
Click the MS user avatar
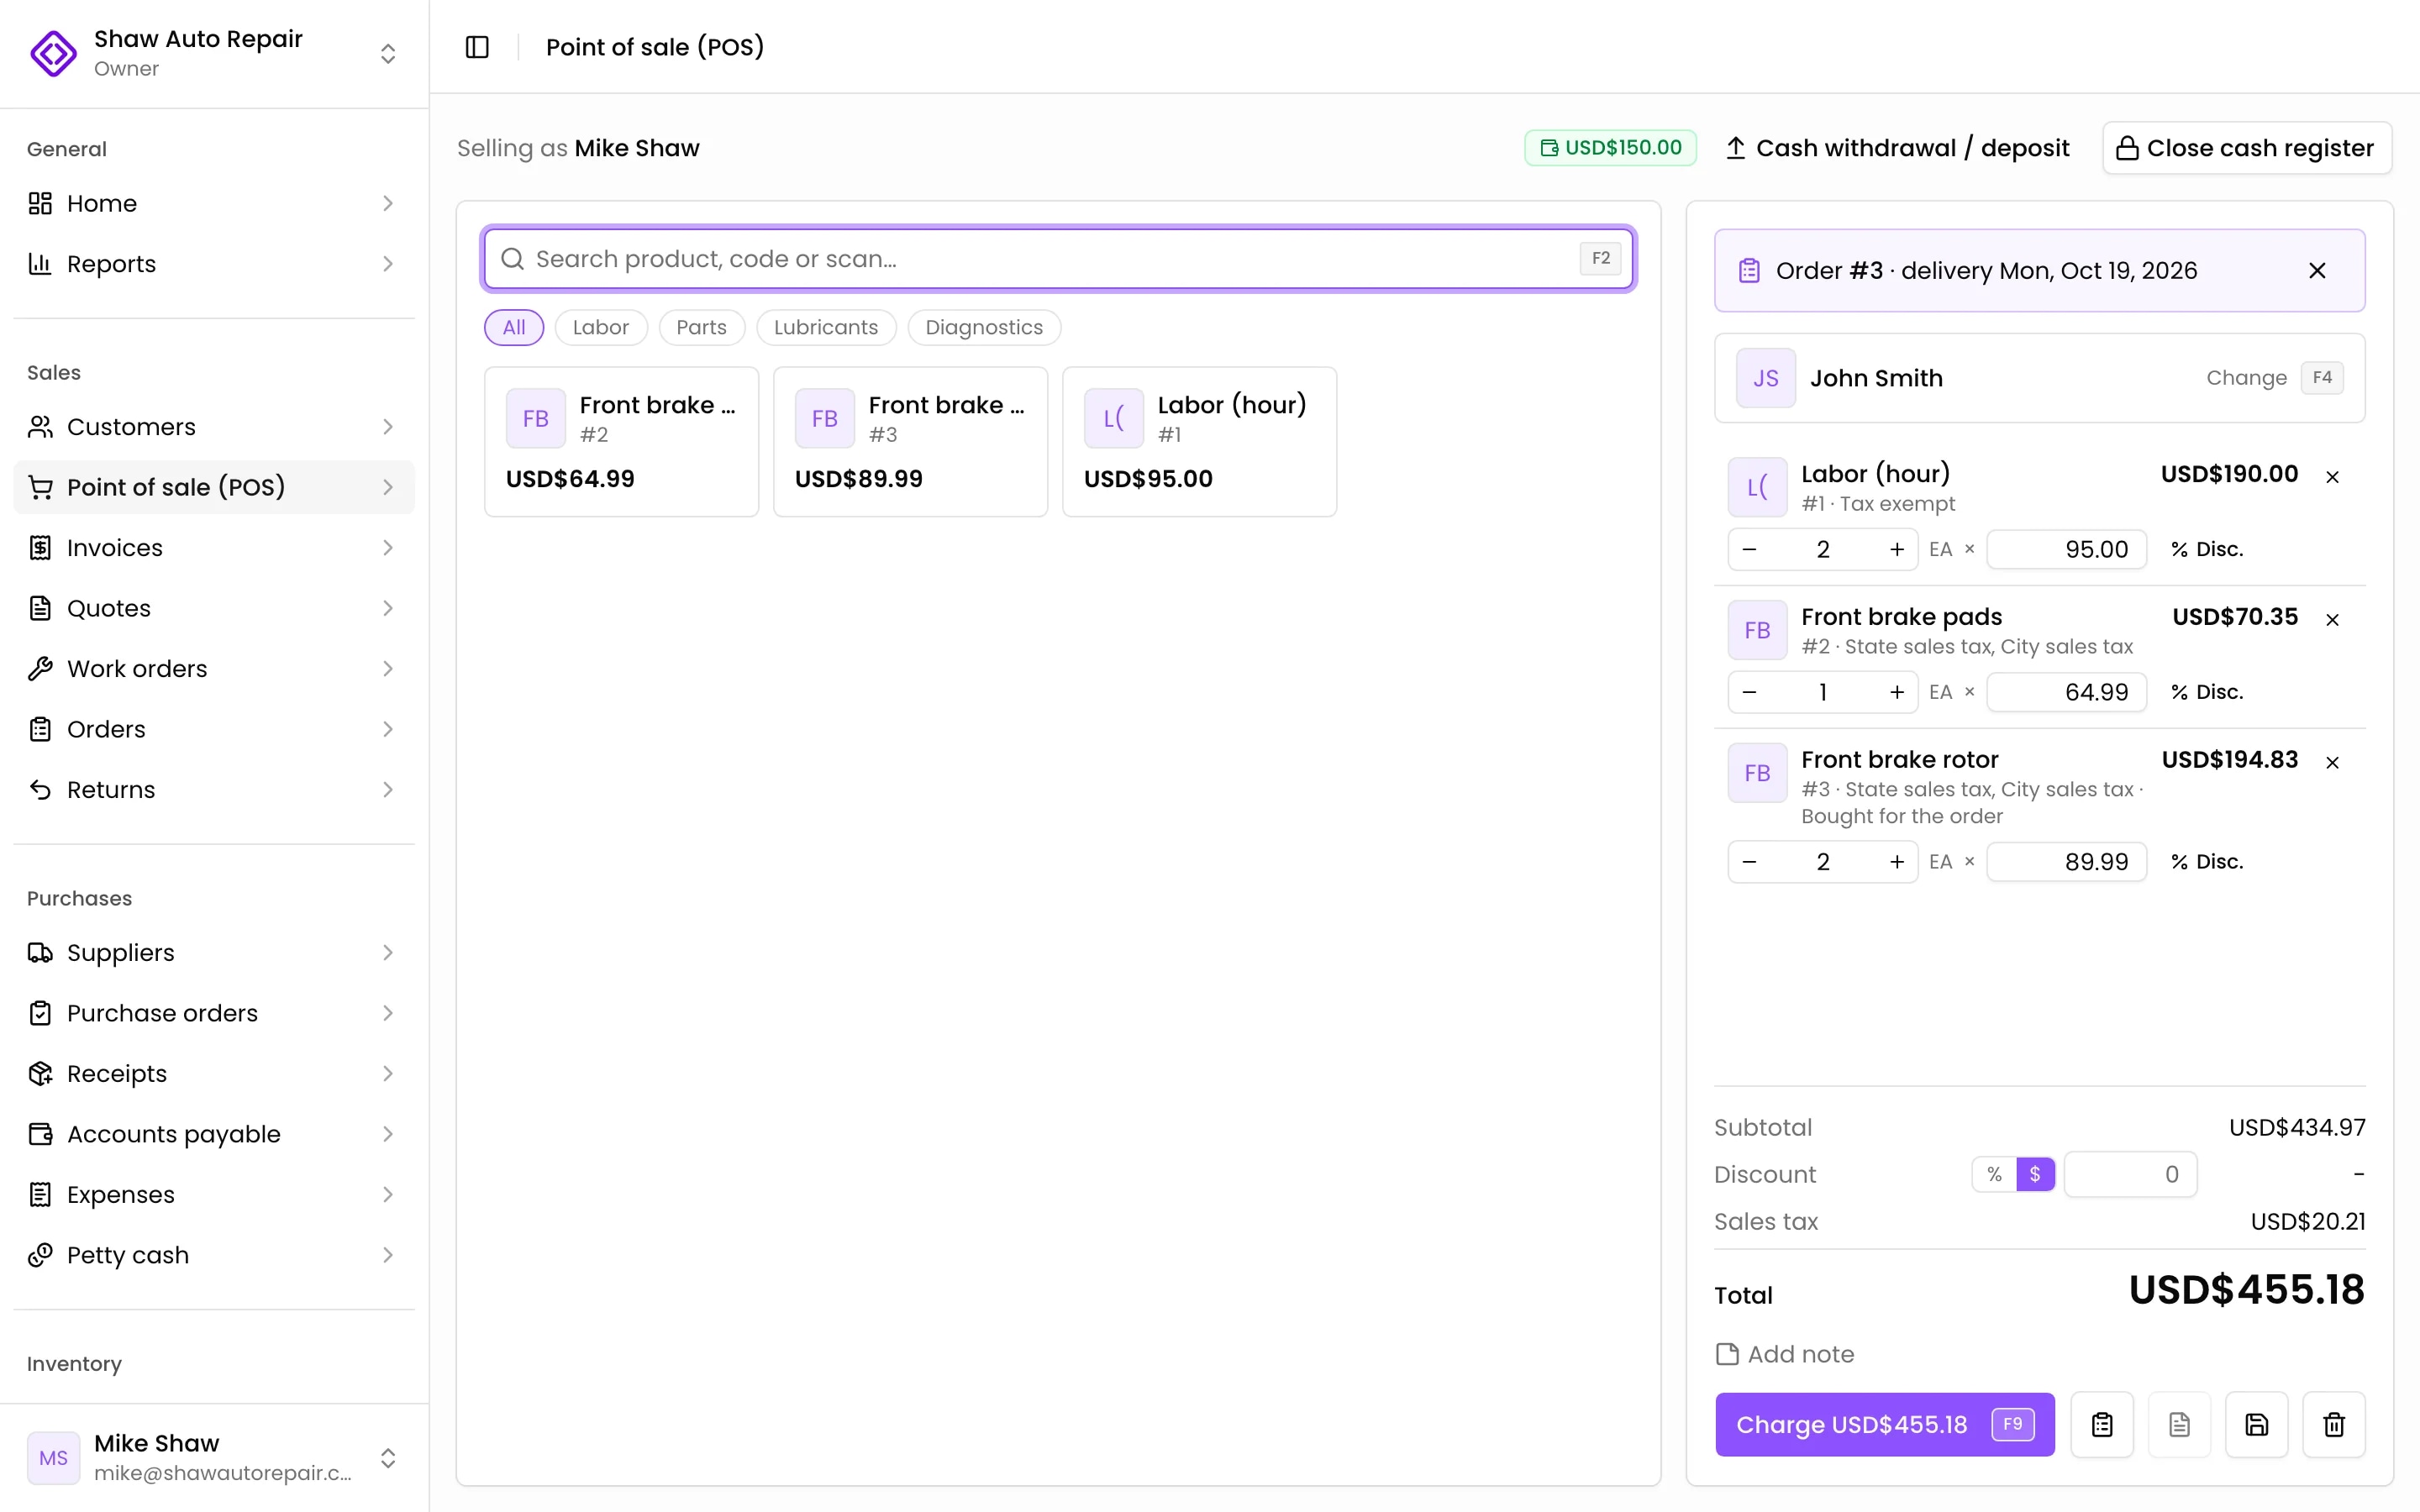53,1457
